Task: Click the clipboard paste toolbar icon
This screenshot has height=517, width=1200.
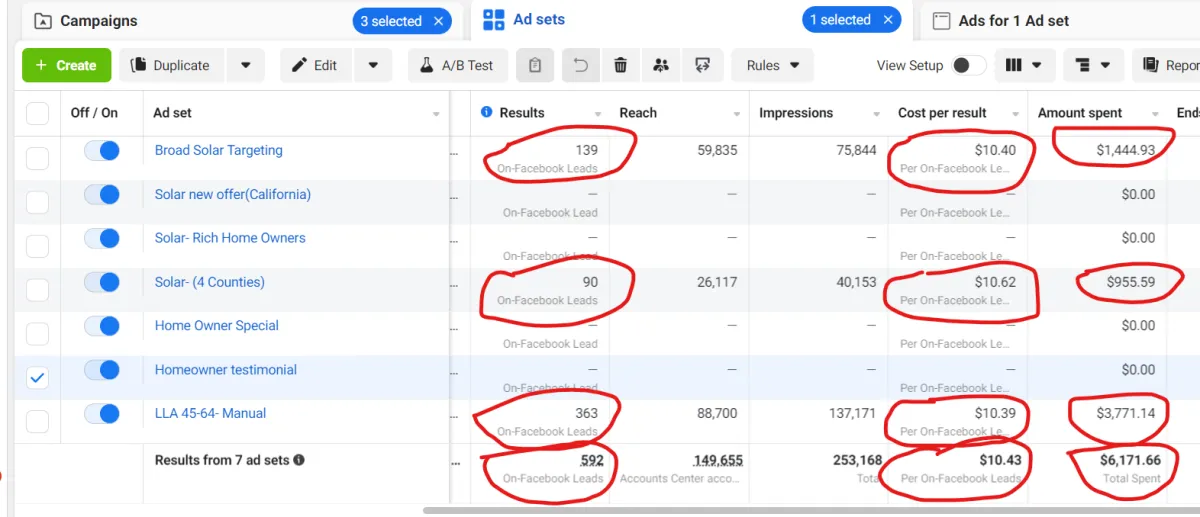Action: [x=535, y=65]
